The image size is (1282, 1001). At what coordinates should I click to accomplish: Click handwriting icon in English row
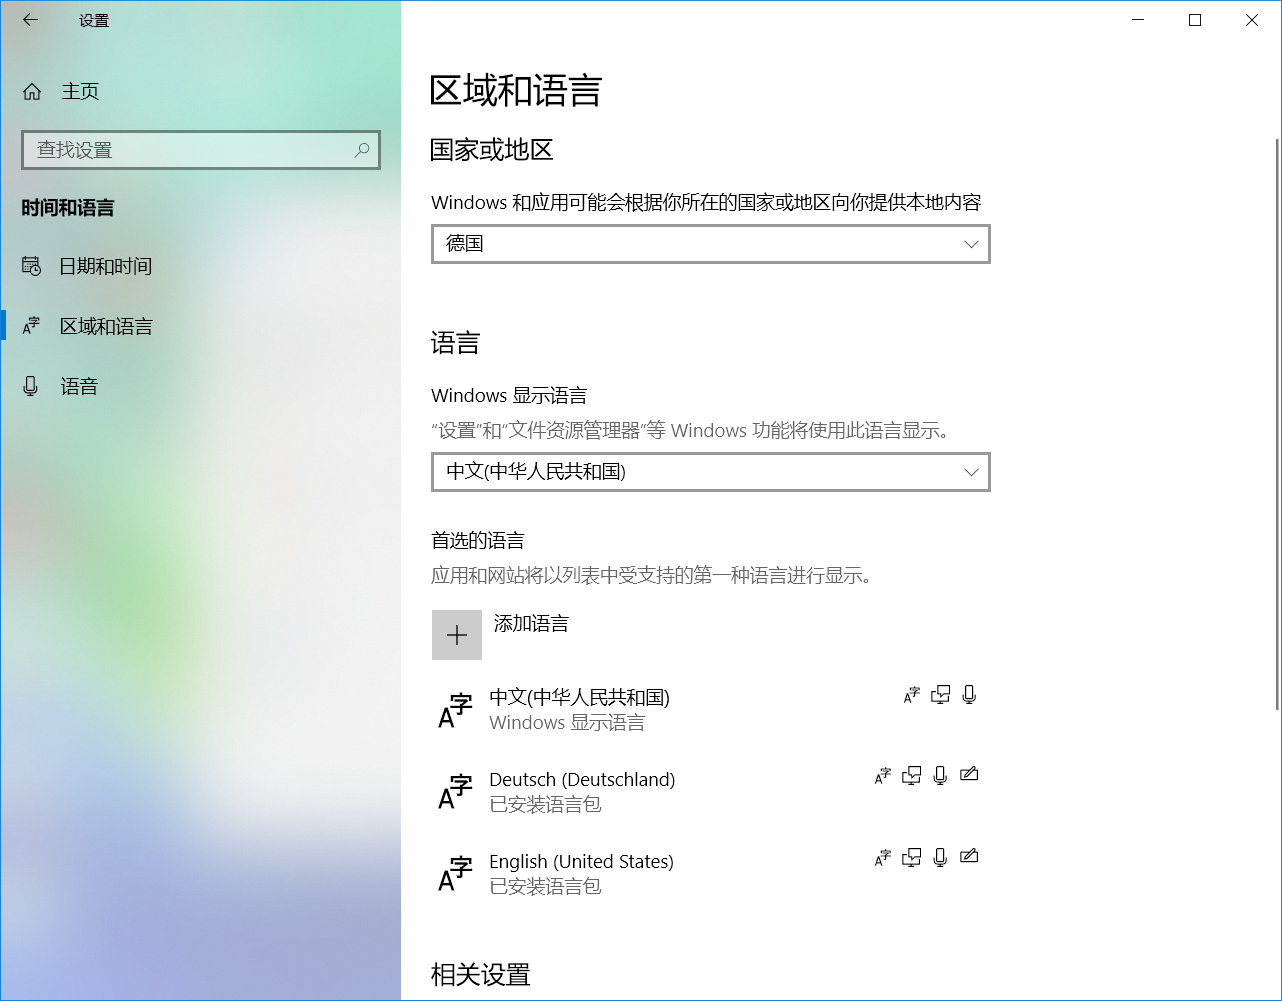pyautogui.click(x=969, y=856)
